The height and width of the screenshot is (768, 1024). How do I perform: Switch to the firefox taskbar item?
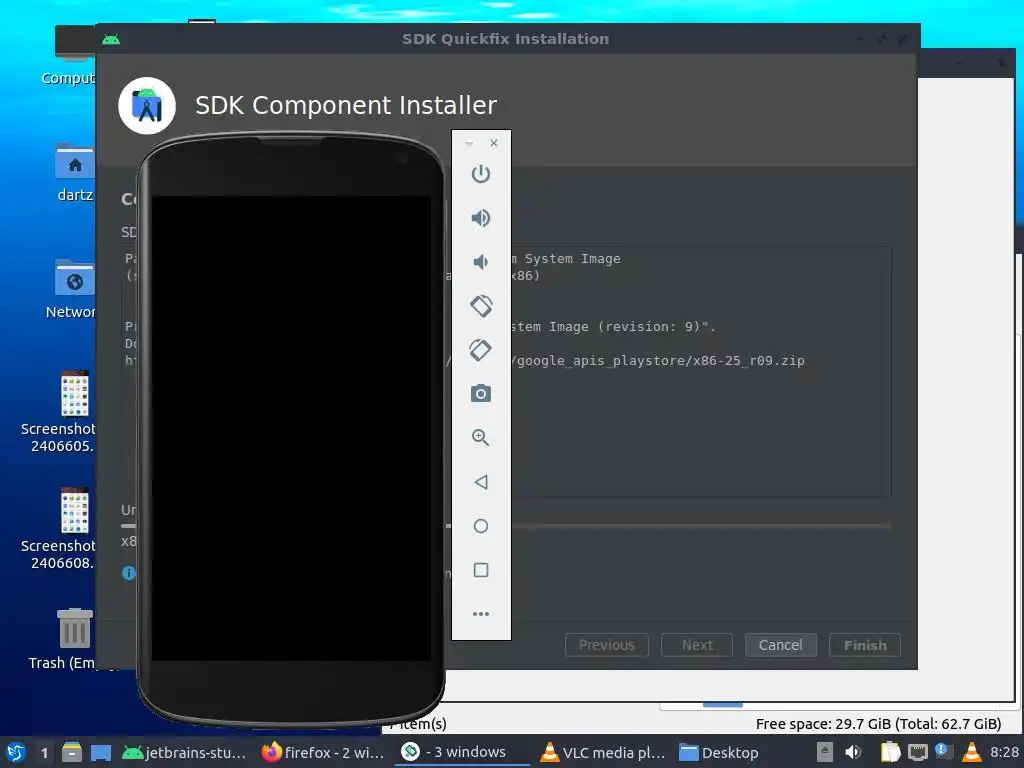point(323,752)
